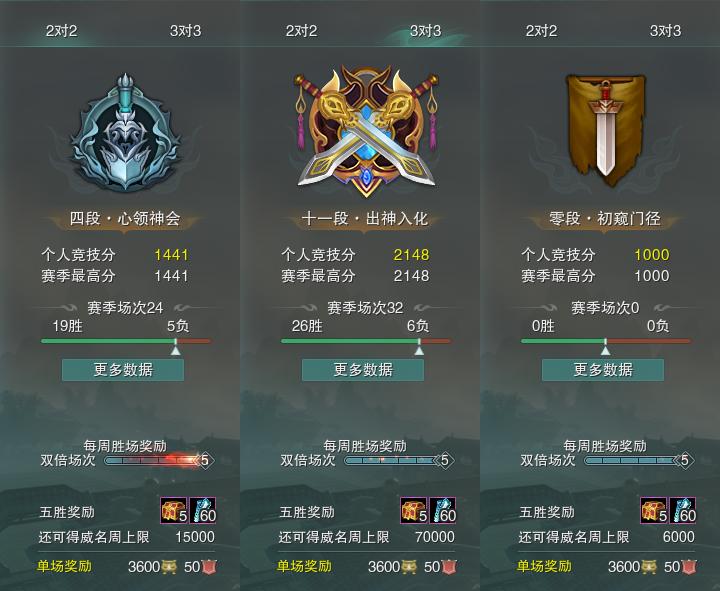The image size is (720, 591).
Task: Click the eleventh-rank crossed swords emblem
Action: (366, 131)
